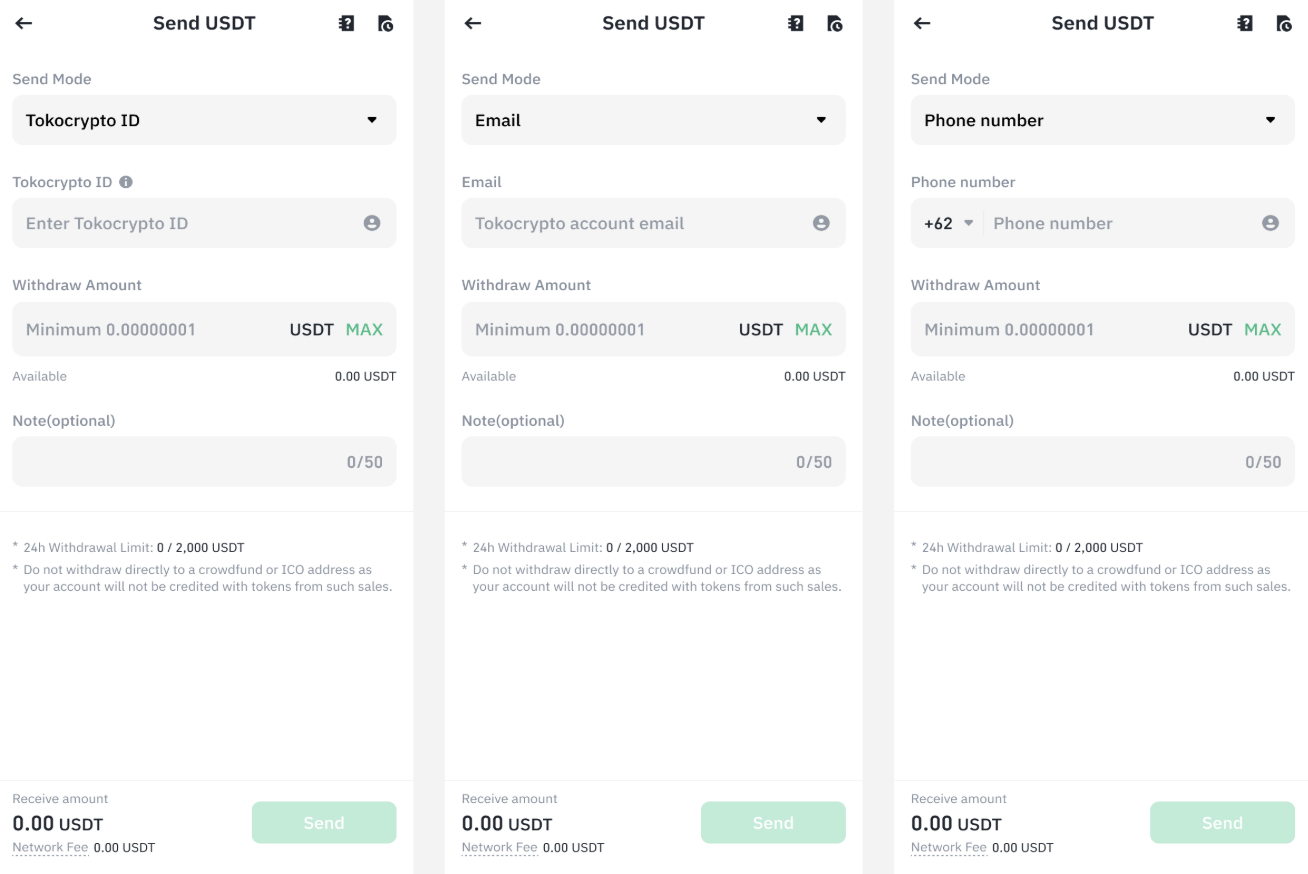Image resolution: width=1308 pixels, height=874 pixels.
Task: Expand the Email send mode dropdown
Action: [653, 120]
